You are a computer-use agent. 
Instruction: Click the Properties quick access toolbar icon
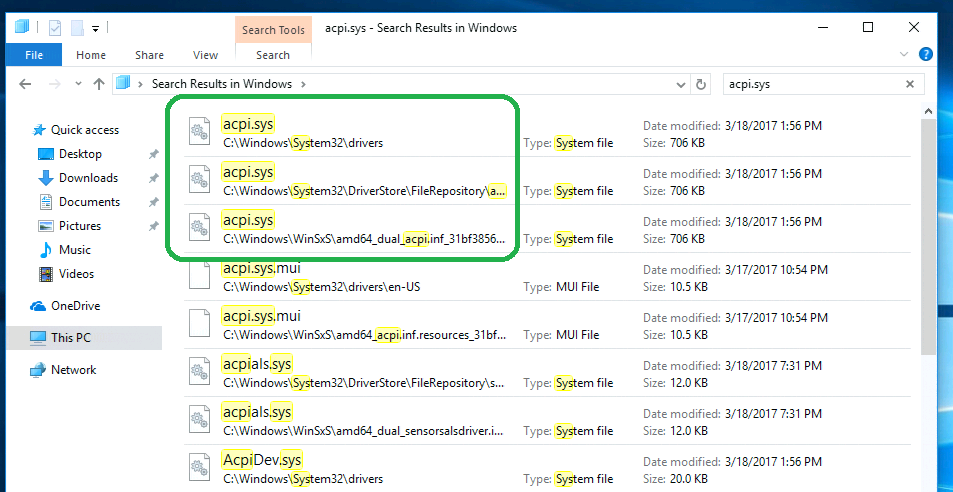(55, 27)
